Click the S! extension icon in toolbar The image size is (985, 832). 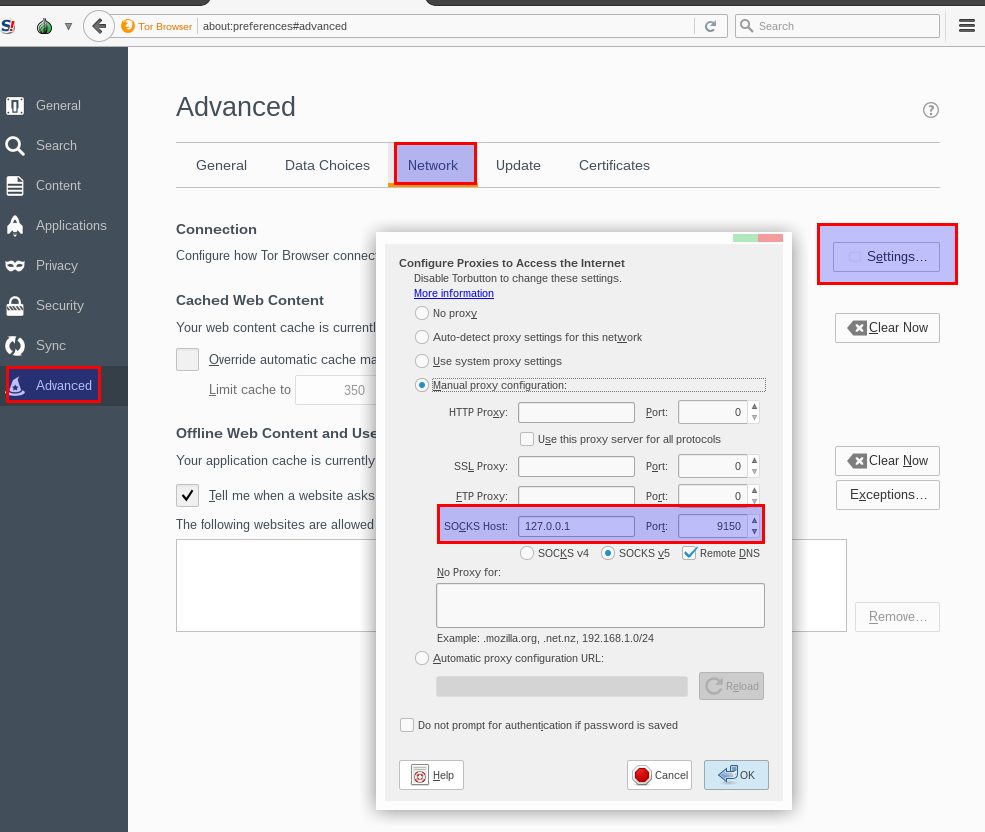point(8,26)
